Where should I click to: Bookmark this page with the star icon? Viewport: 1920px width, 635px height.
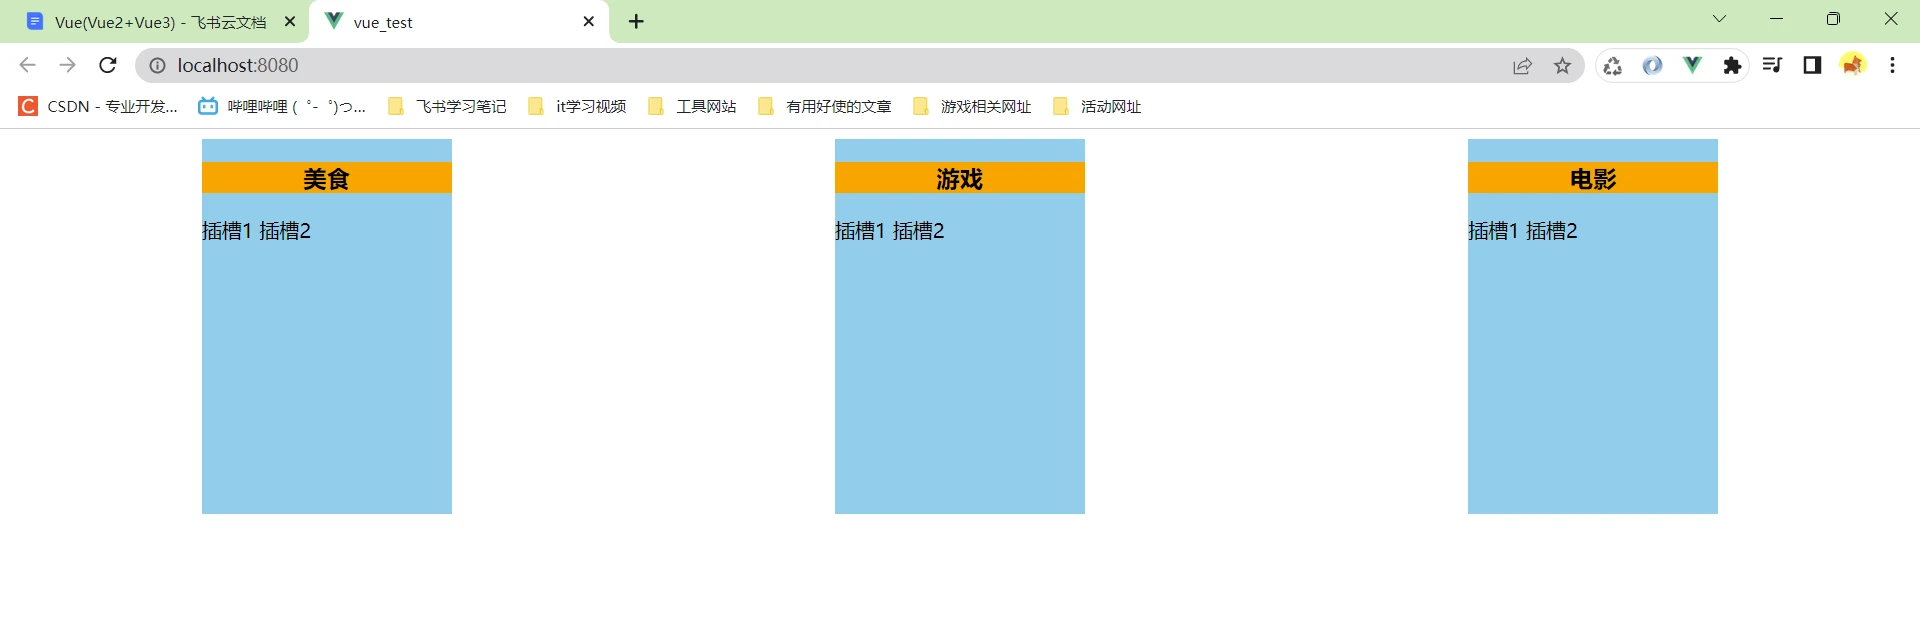1562,66
